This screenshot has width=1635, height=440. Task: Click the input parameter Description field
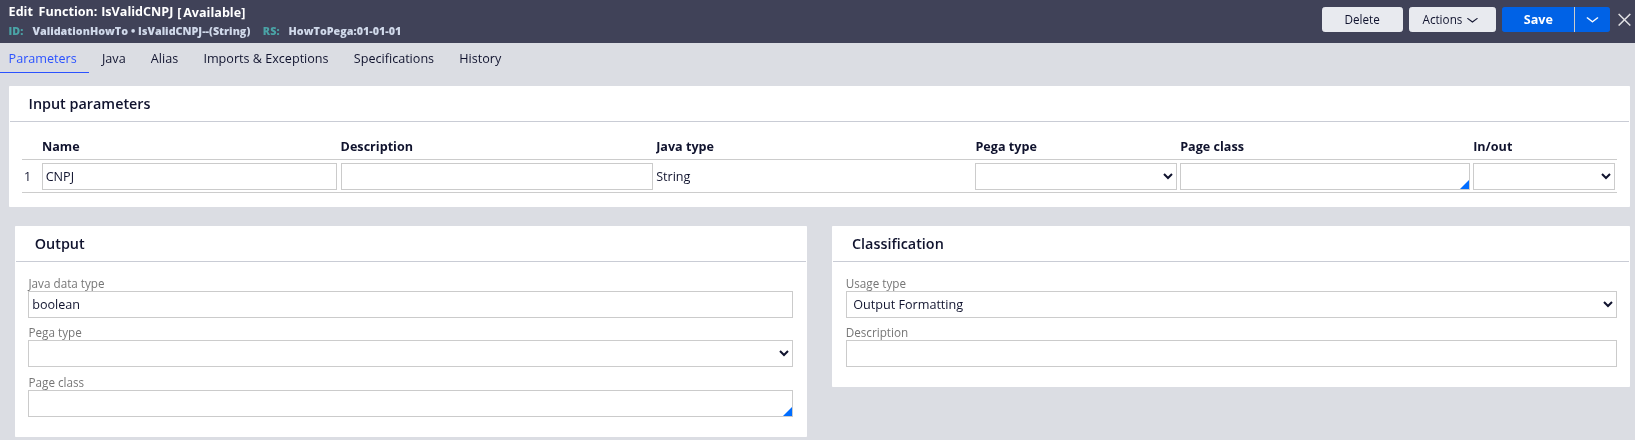tap(496, 177)
